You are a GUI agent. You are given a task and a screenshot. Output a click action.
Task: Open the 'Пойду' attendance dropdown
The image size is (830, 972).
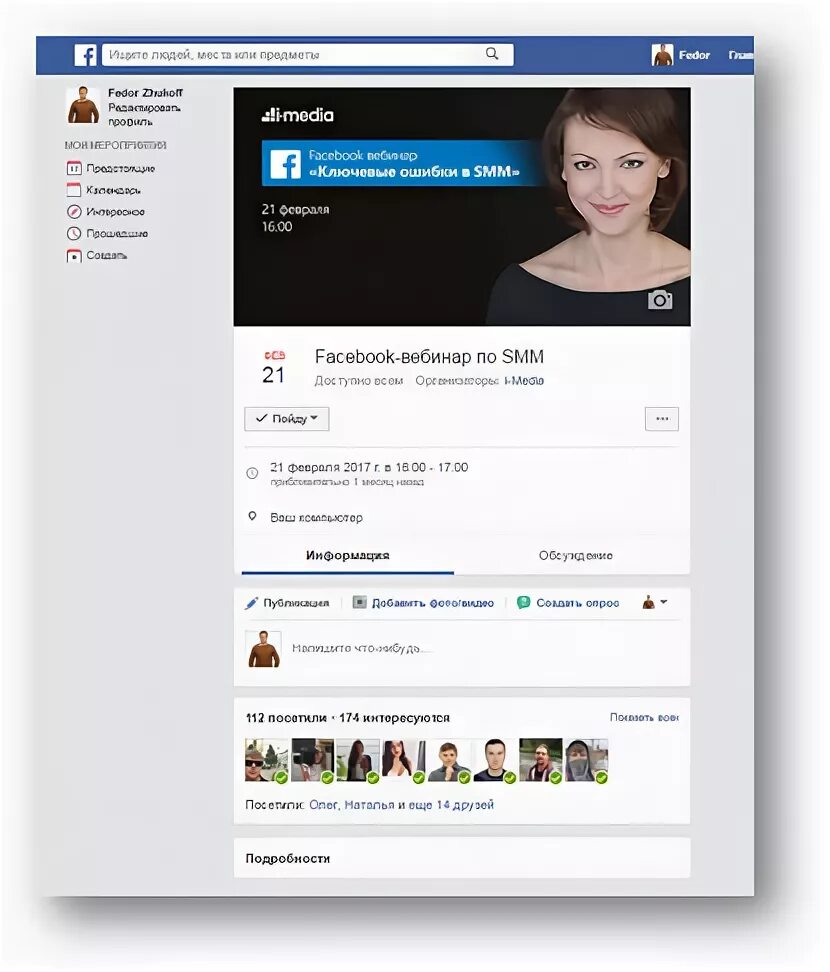coord(286,419)
